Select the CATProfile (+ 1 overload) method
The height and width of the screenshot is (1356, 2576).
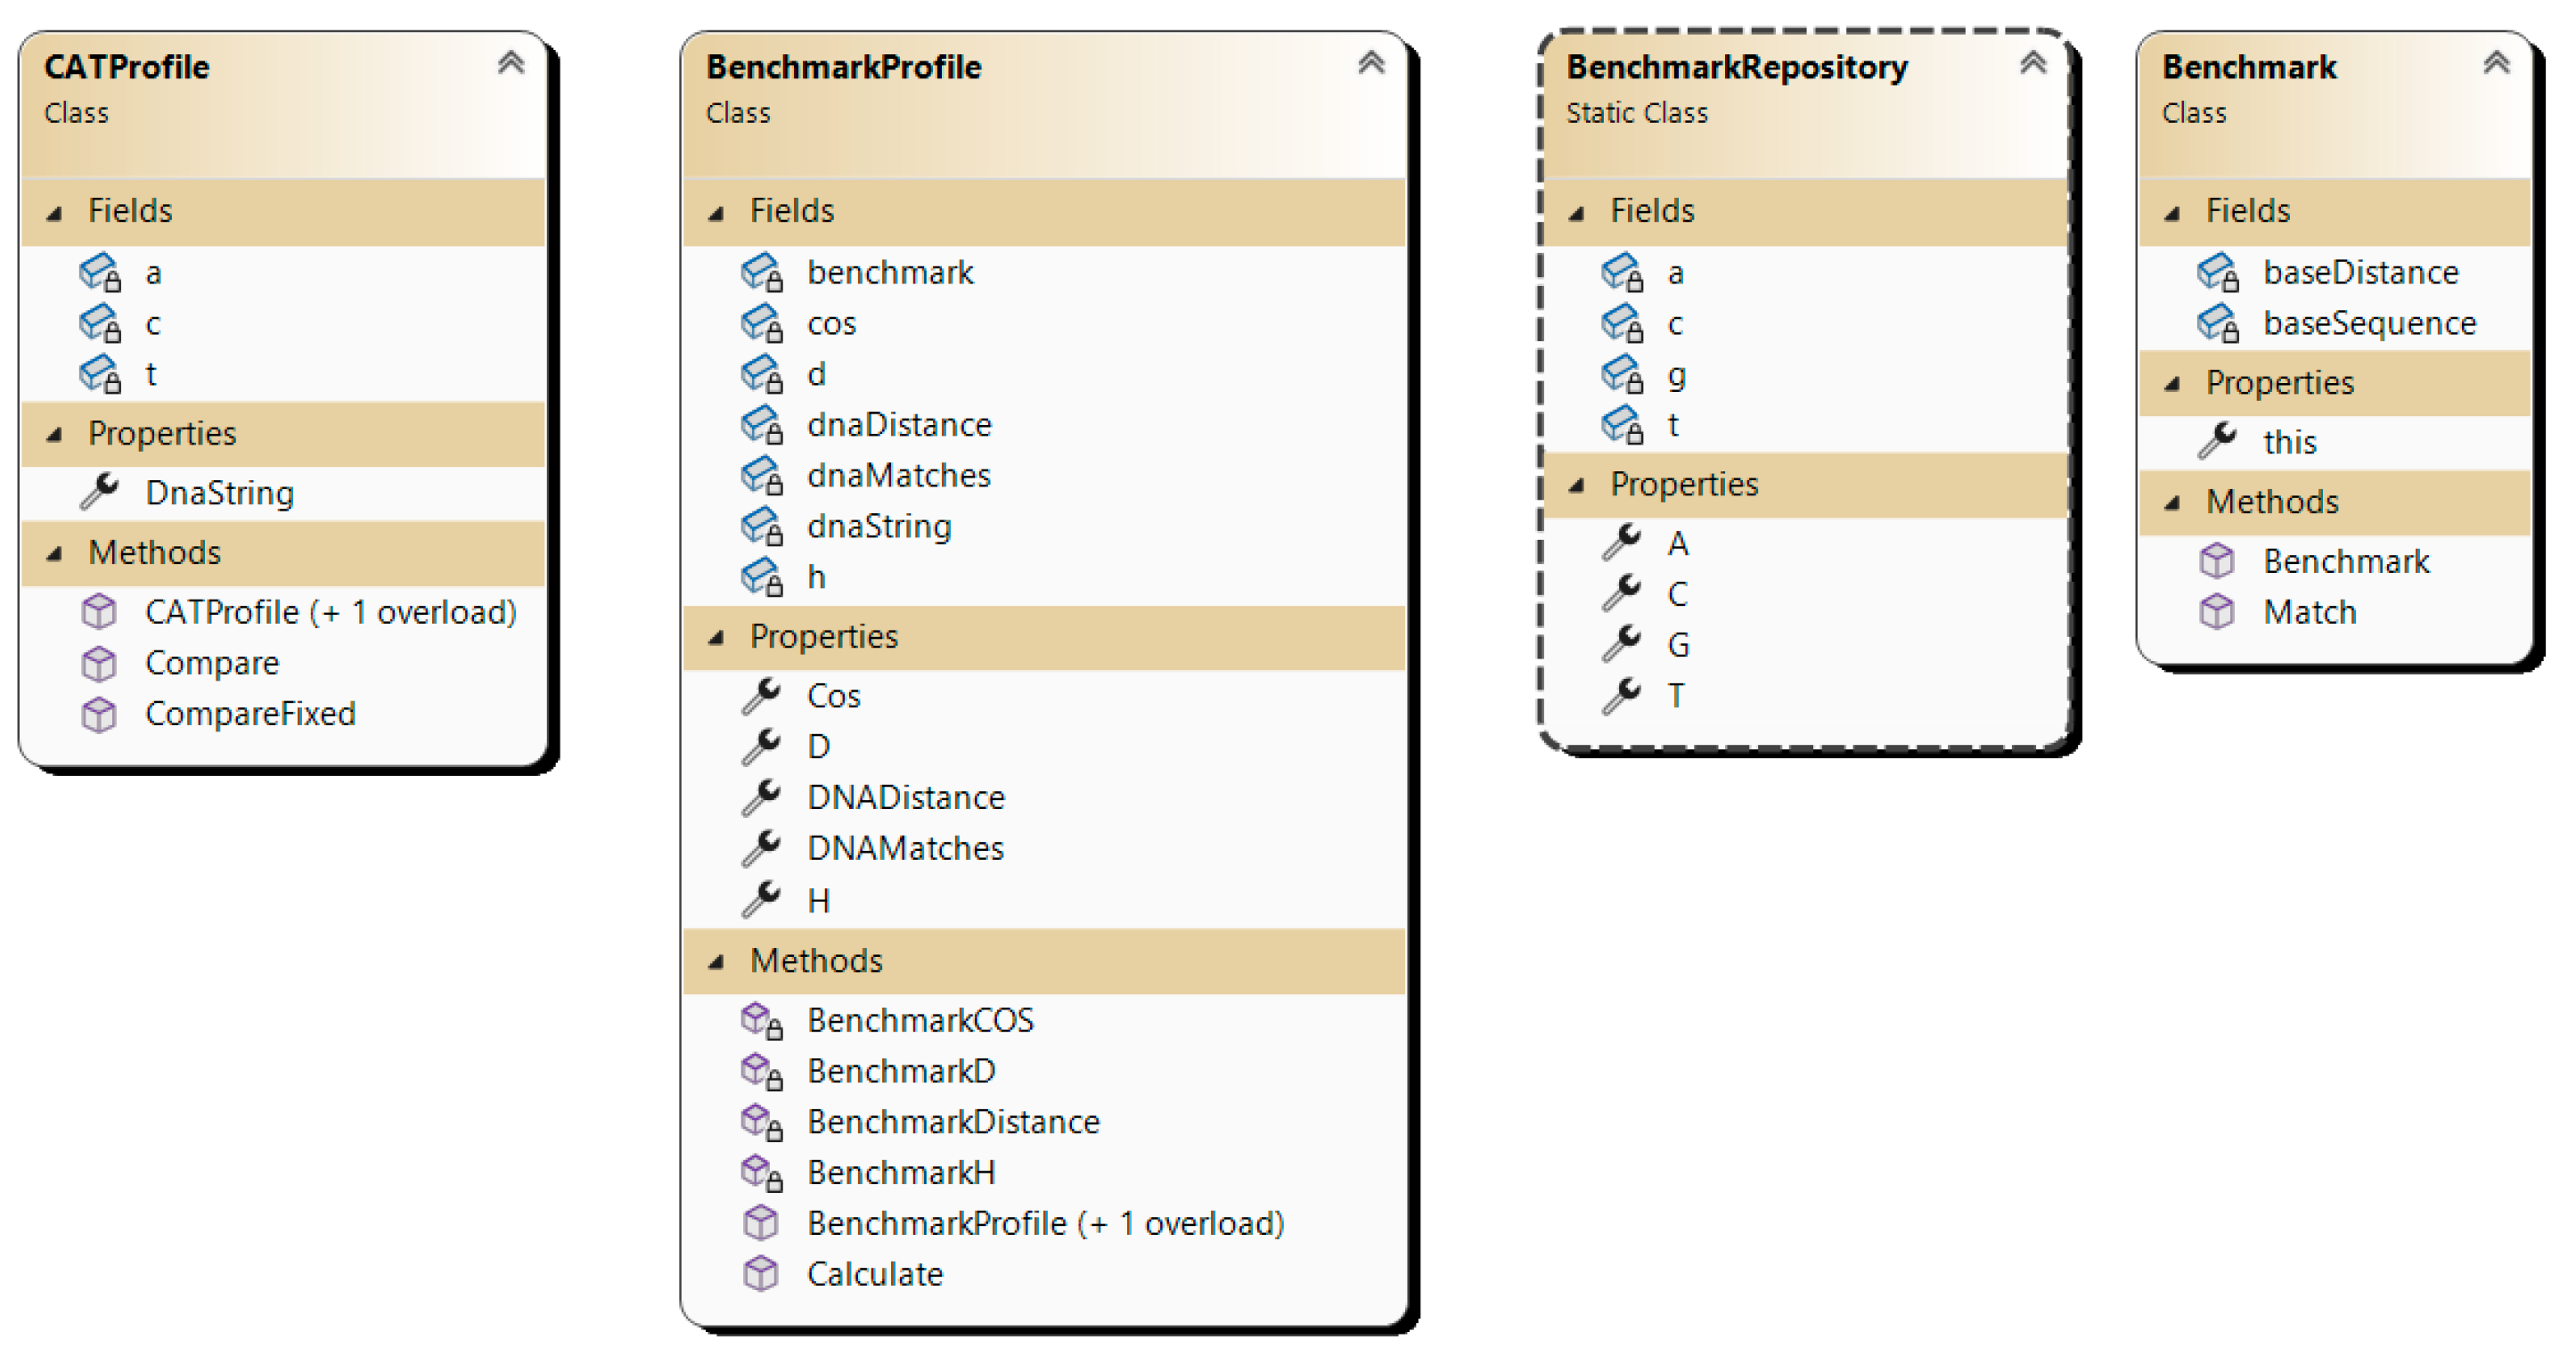click(330, 612)
